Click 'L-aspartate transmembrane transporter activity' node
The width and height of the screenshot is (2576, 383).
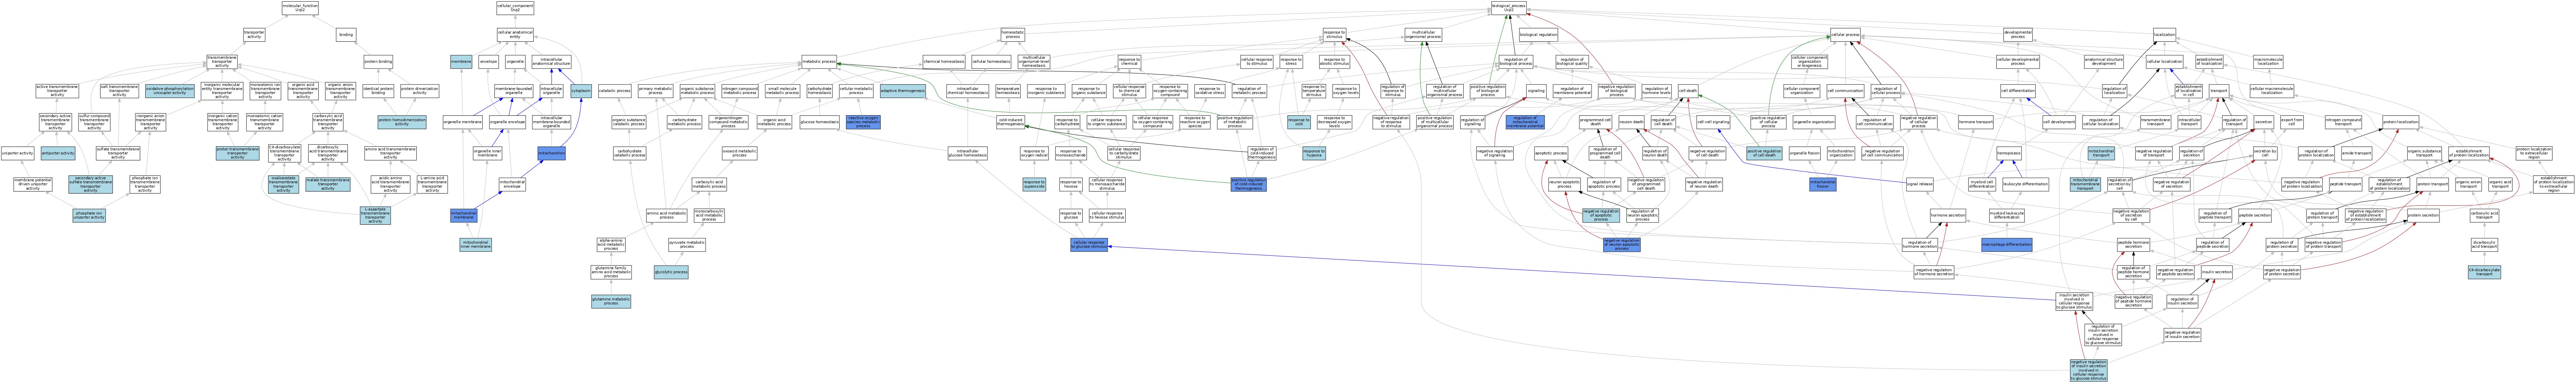click(x=375, y=215)
